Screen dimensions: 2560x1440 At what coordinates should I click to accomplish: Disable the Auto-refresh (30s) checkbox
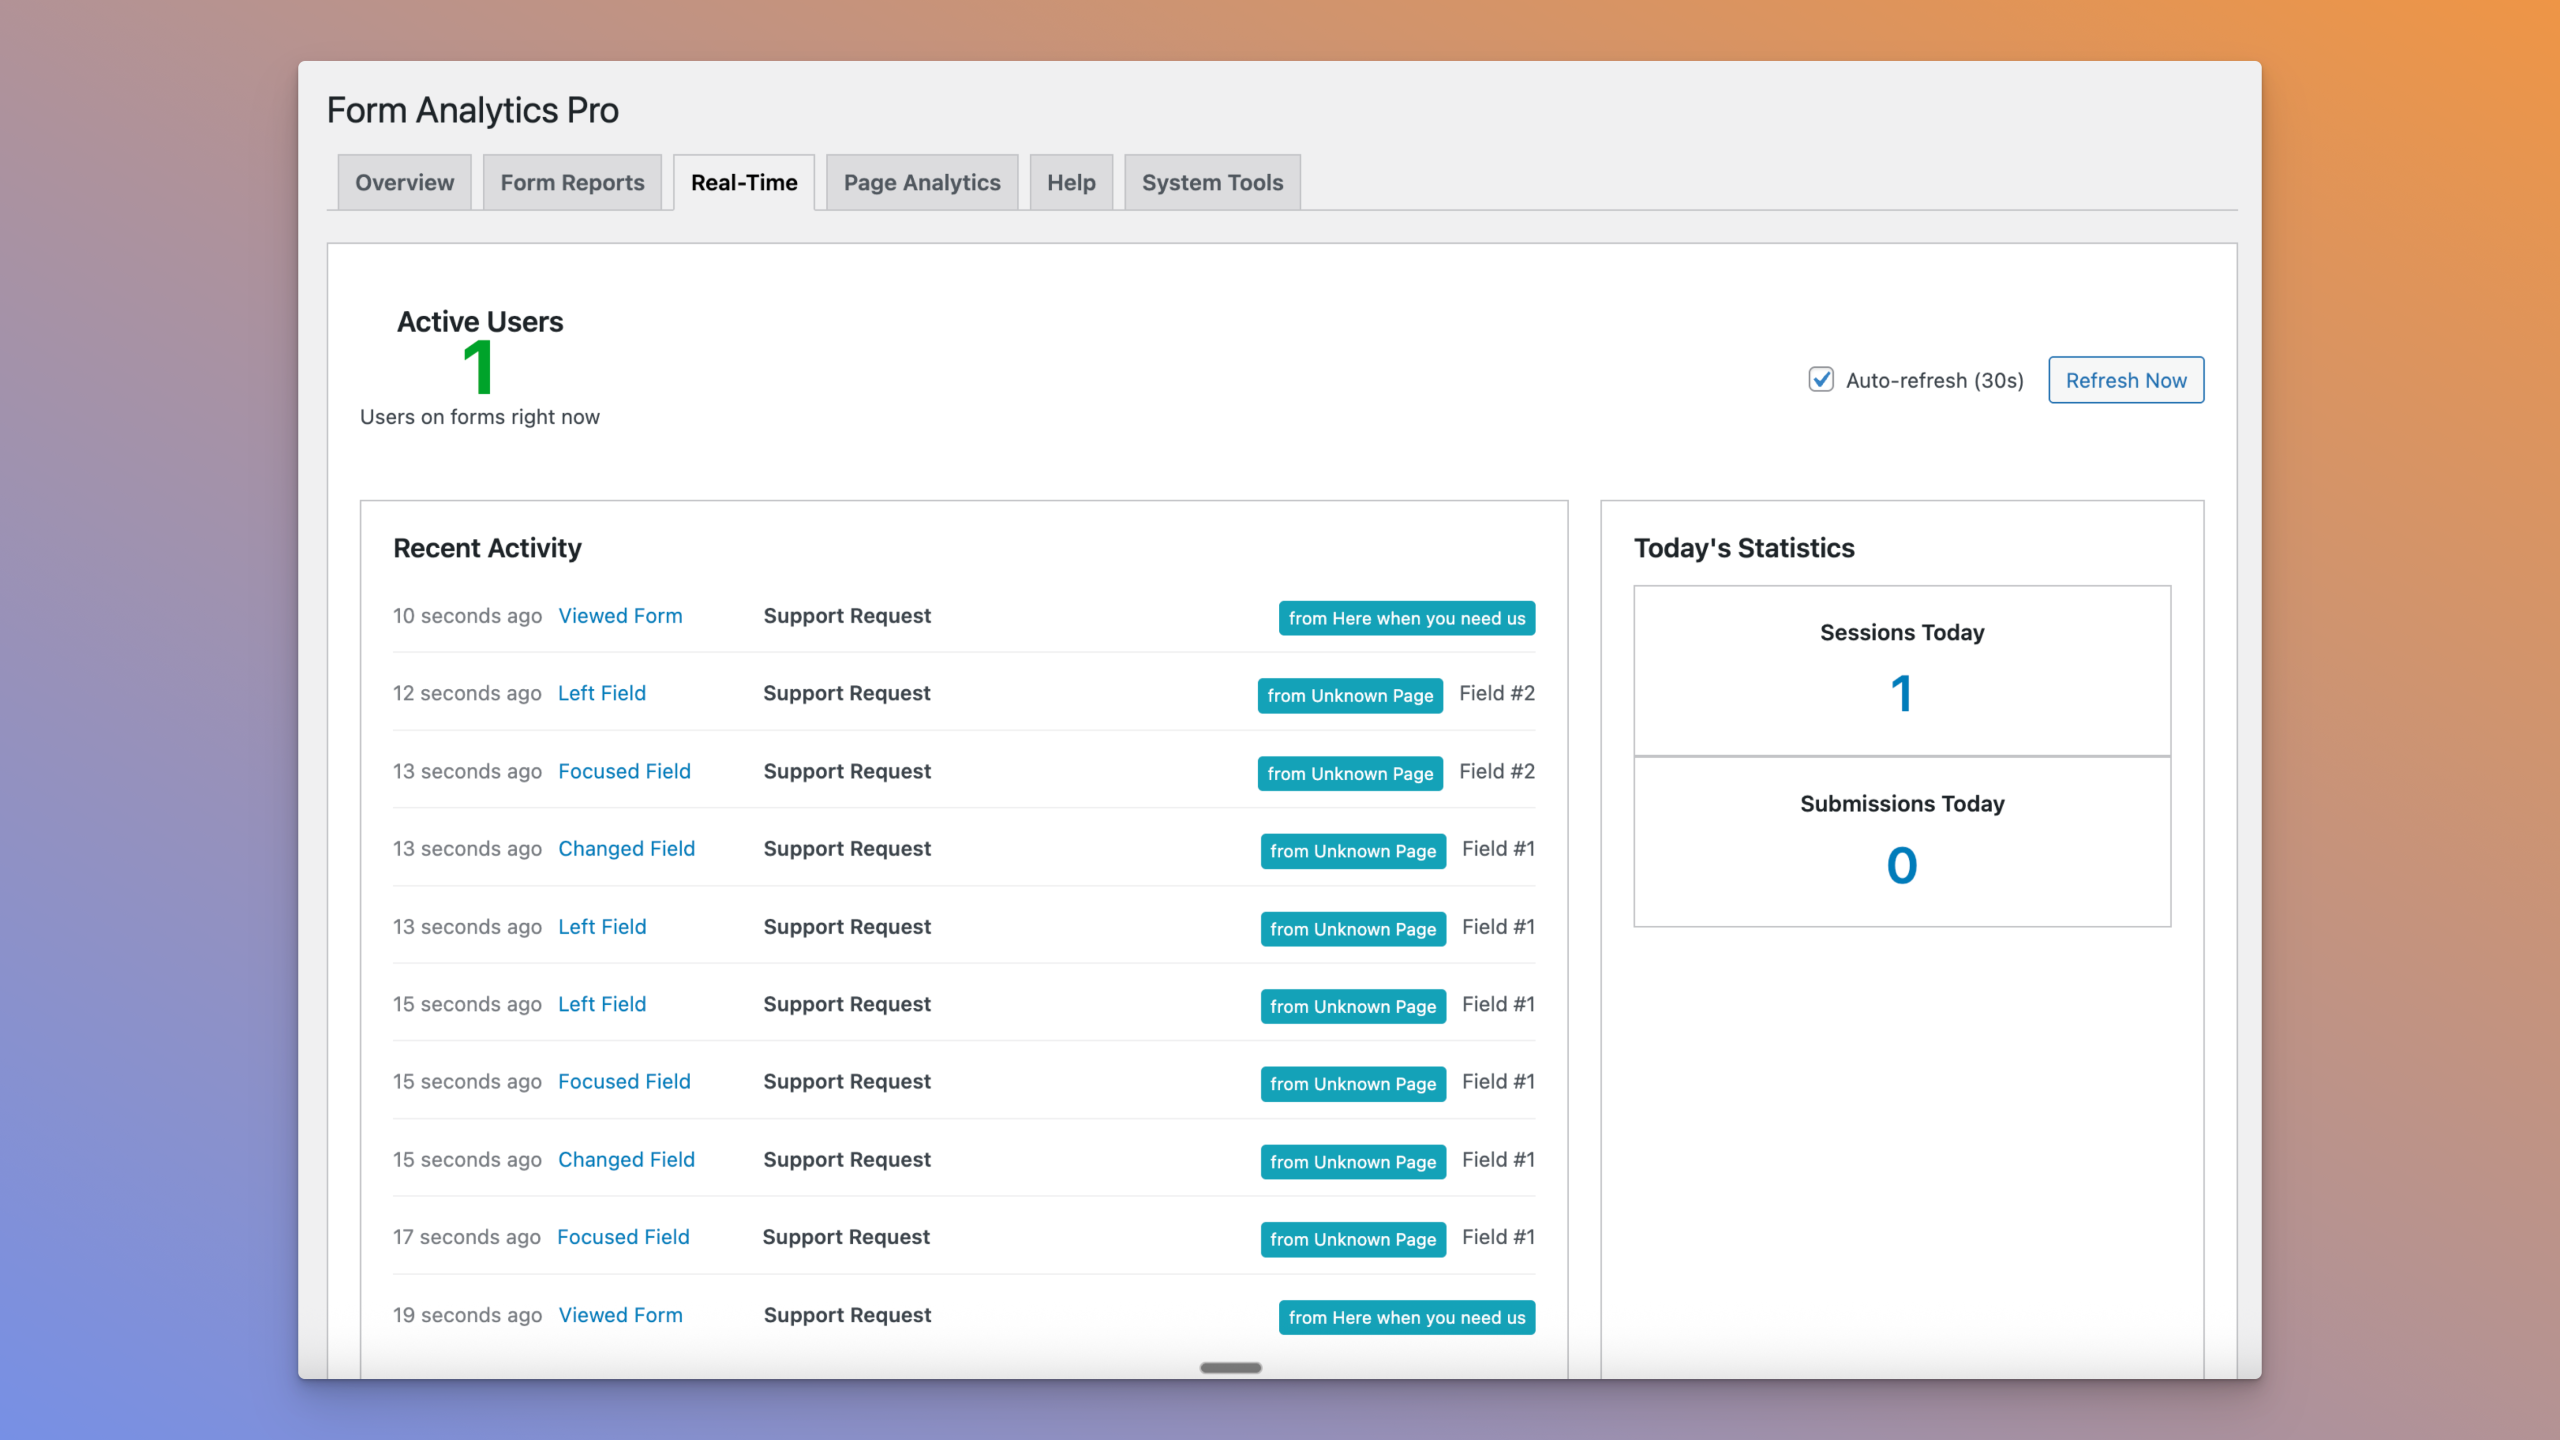tap(1821, 380)
